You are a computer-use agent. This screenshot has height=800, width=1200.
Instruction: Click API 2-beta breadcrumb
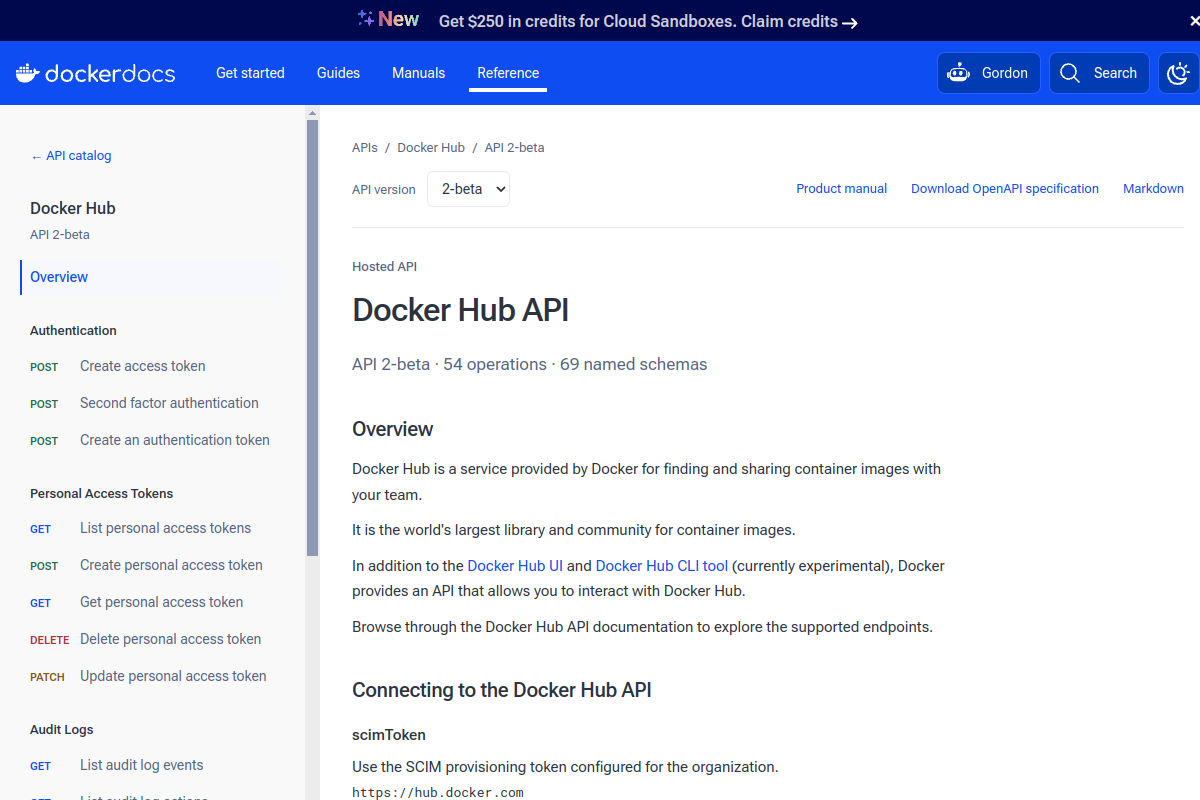pyautogui.click(x=514, y=147)
